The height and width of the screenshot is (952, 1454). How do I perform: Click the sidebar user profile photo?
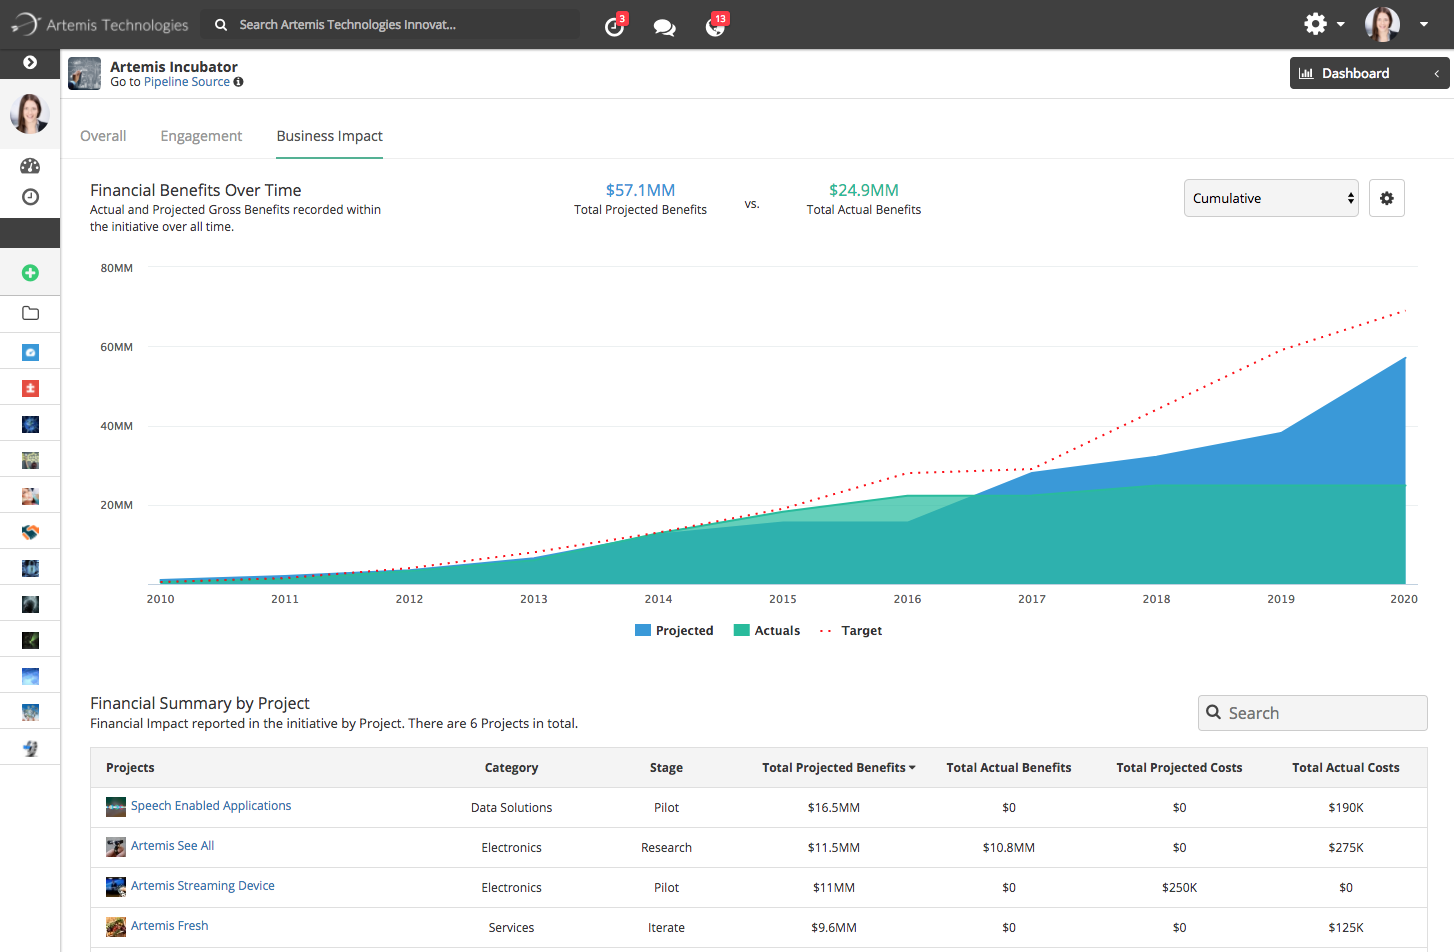click(30, 114)
